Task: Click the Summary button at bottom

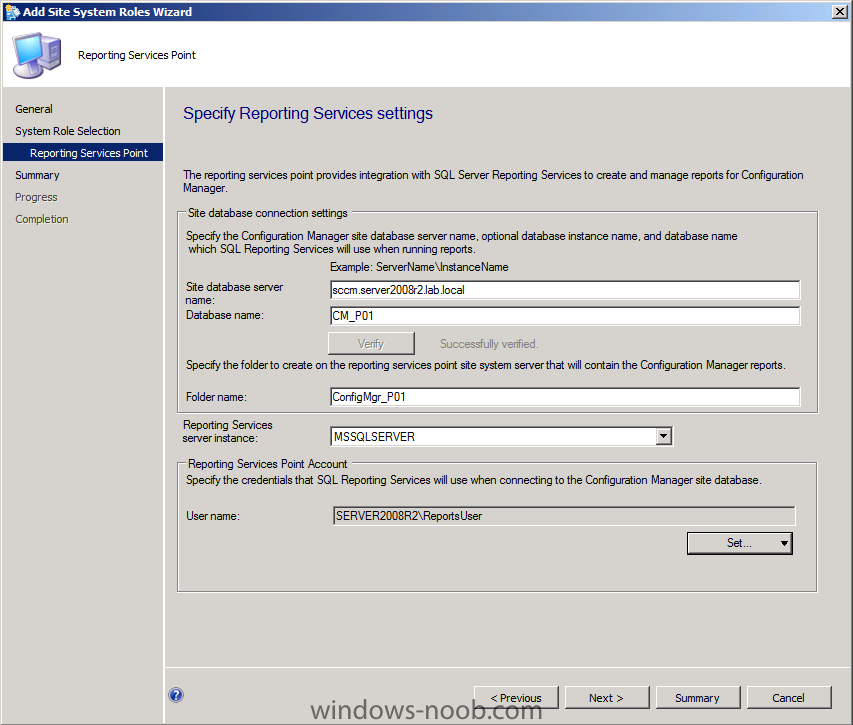Action: point(697,697)
